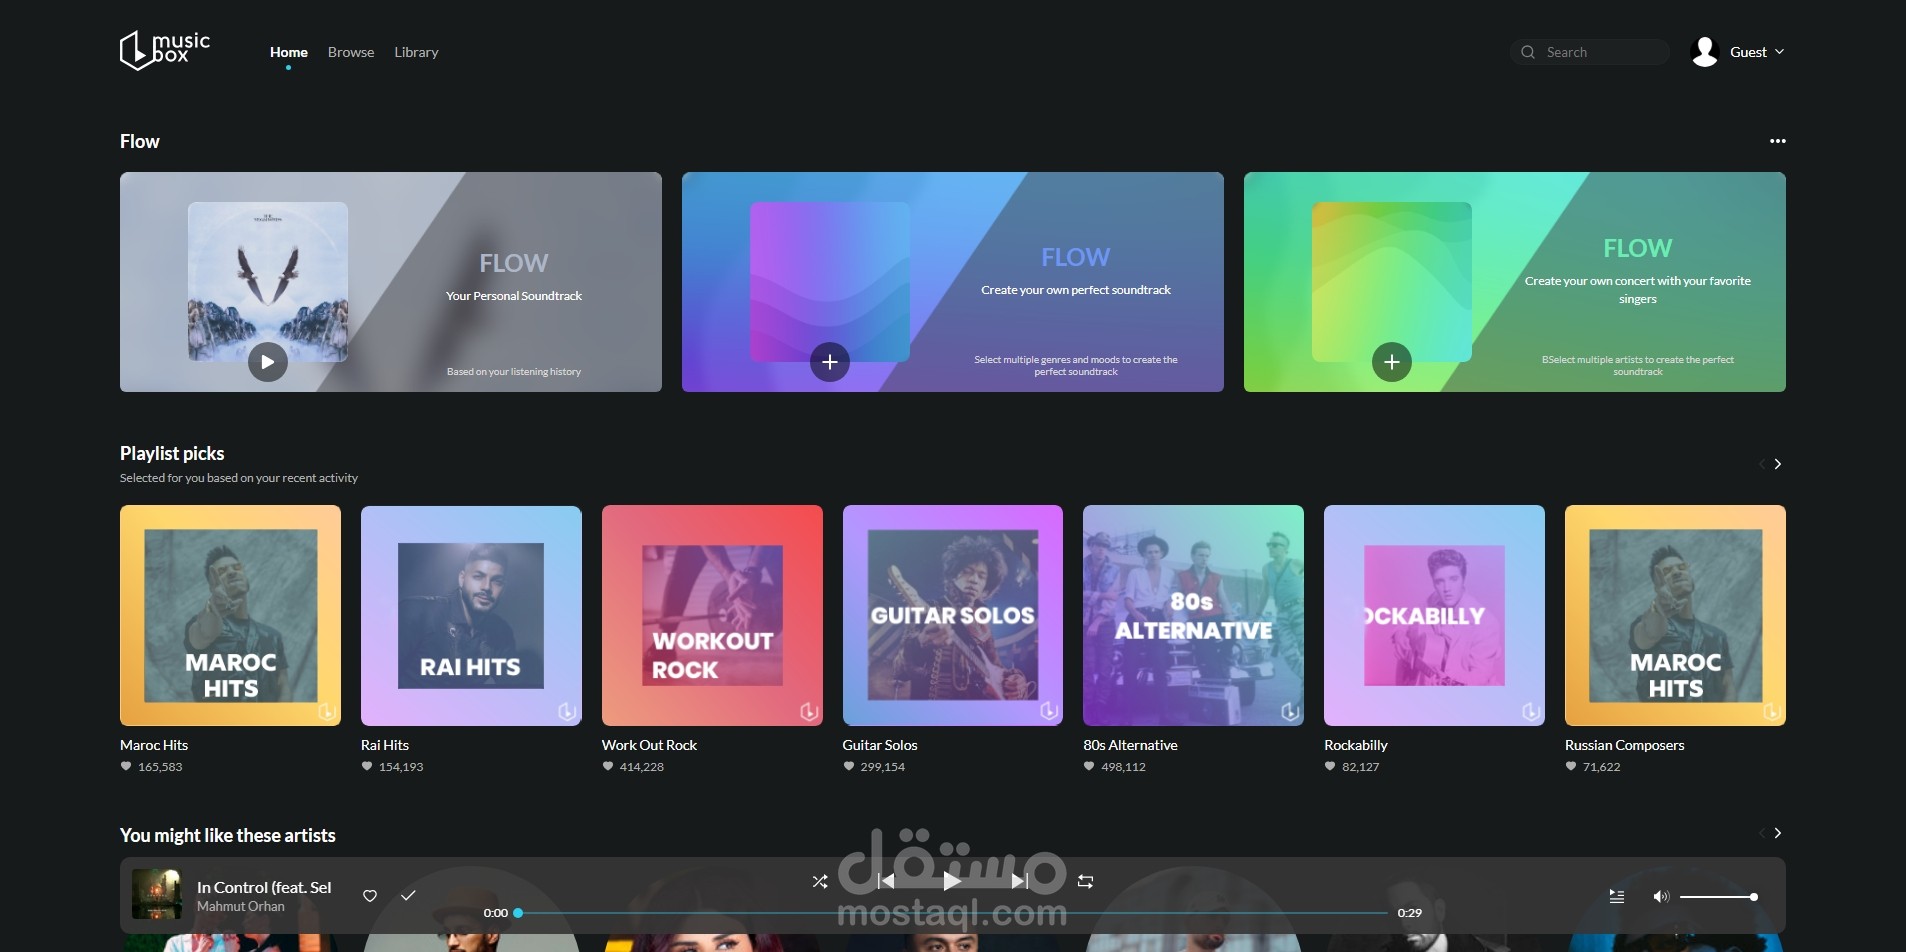Click the Music Box logo
Screen dimensions: 1906x952
[x=165, y=50]
